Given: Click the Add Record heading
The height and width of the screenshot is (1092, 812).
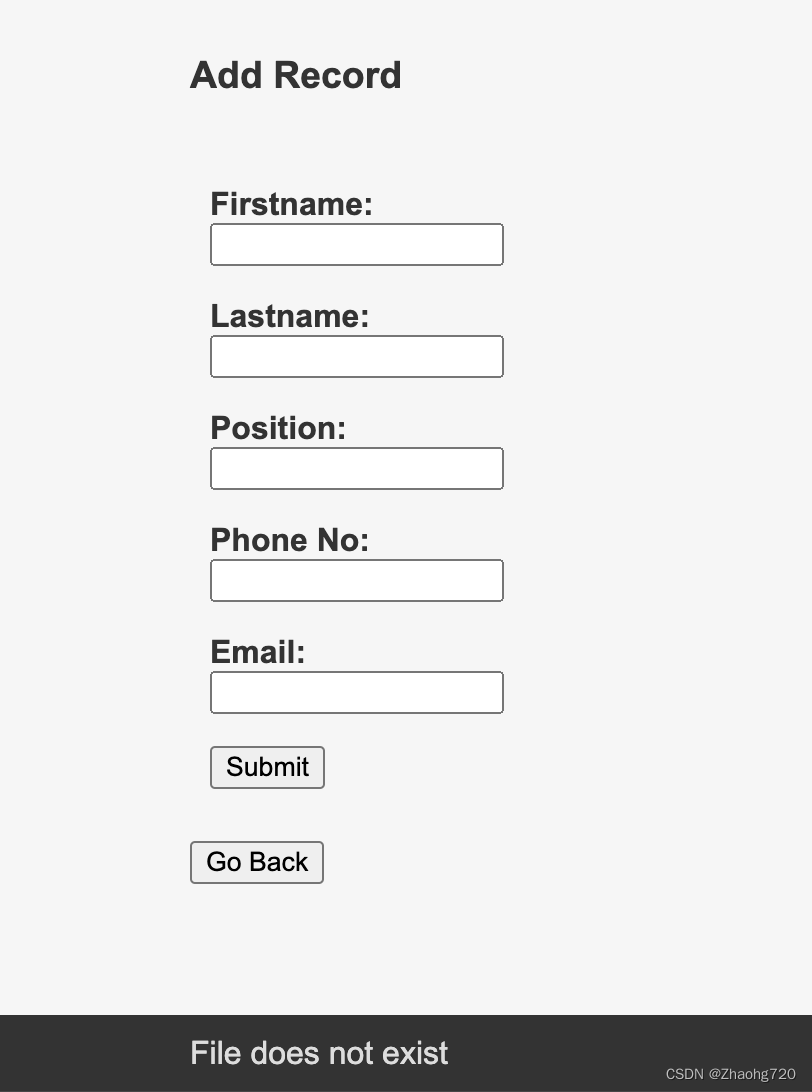Looking at the screenshot, I should point(295,76).
